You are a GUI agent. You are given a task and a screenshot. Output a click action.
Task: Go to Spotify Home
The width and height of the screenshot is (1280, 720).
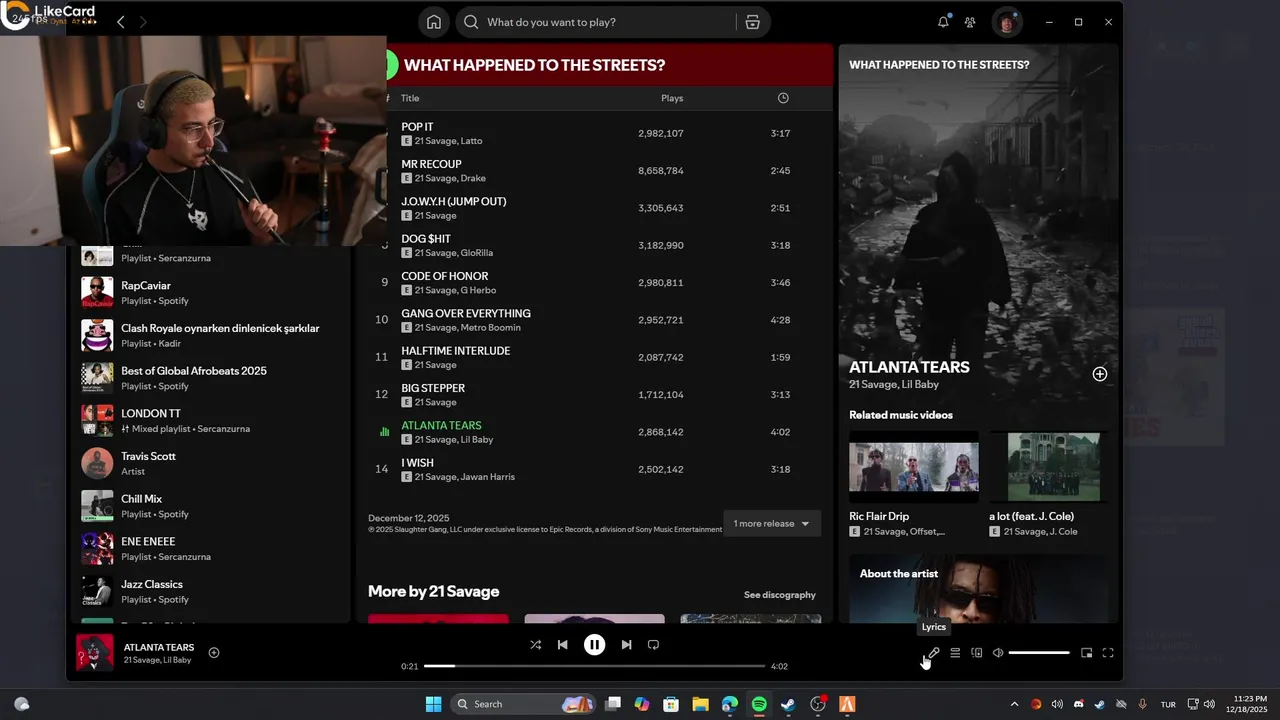point(434,22)
